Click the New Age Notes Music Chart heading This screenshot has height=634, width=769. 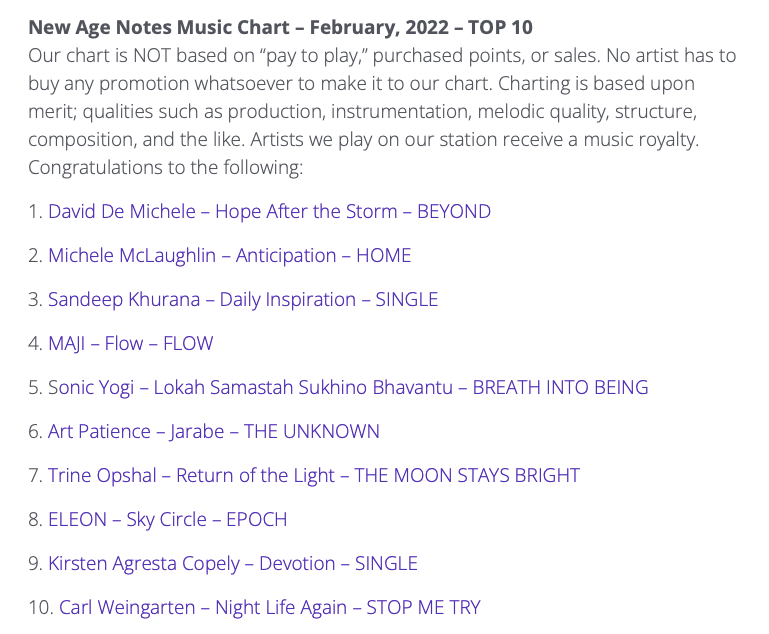[281, 27]
